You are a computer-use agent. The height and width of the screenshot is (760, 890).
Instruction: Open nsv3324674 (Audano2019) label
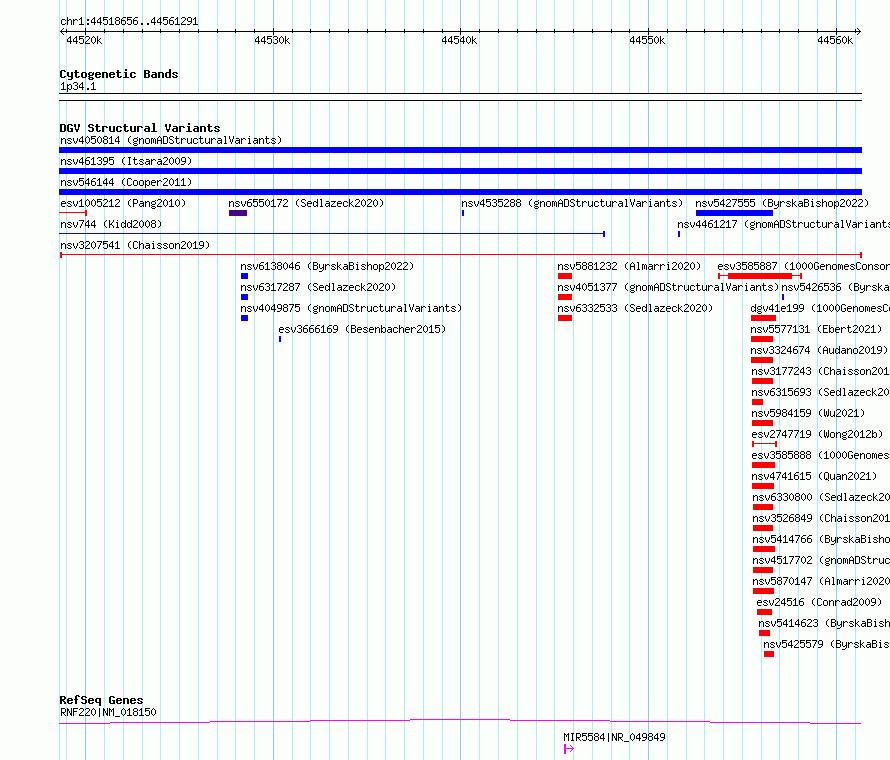[x=819, y=350]
